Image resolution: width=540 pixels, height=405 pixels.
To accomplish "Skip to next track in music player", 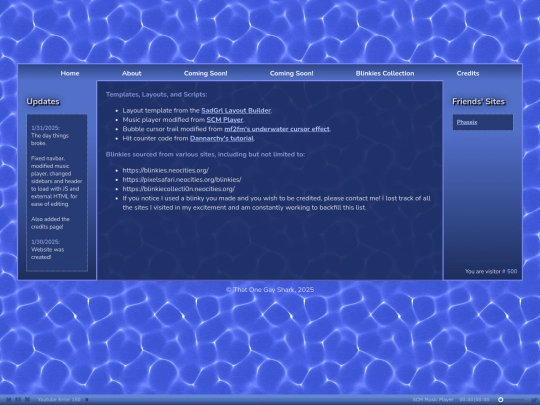I will coord(28,399).
